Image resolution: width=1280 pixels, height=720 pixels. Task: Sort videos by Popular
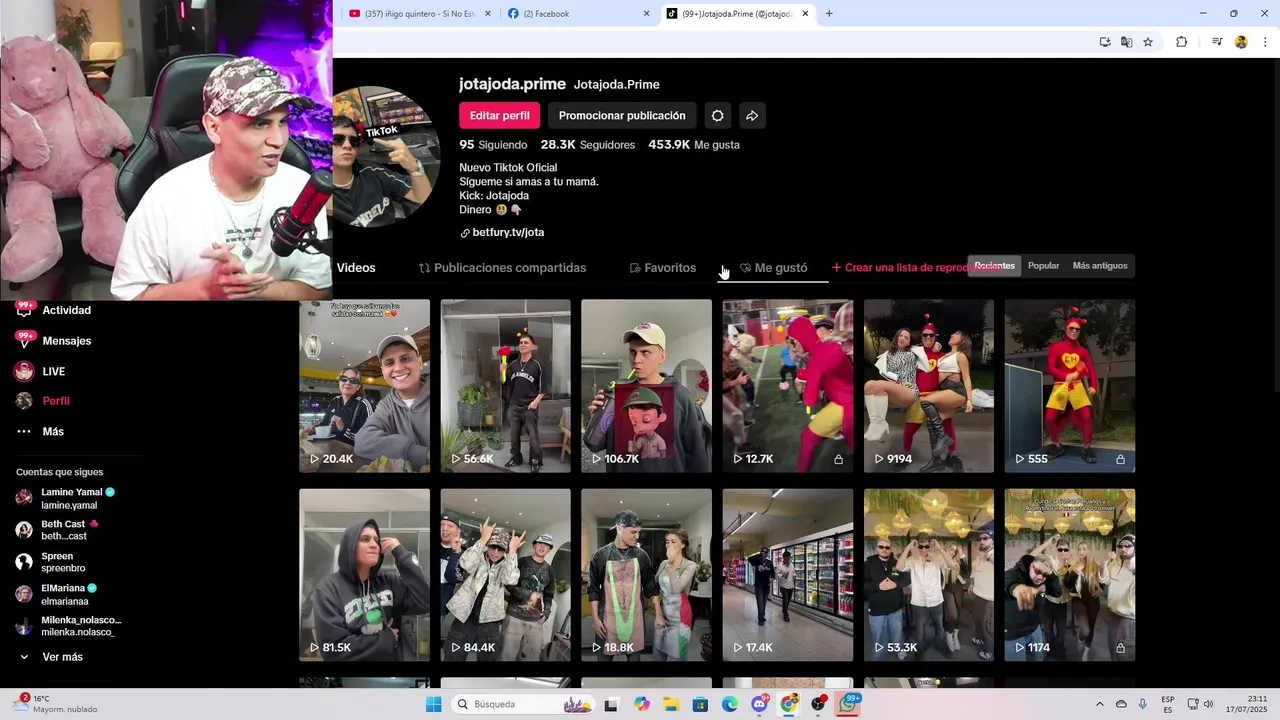[x=1043, y=266]
